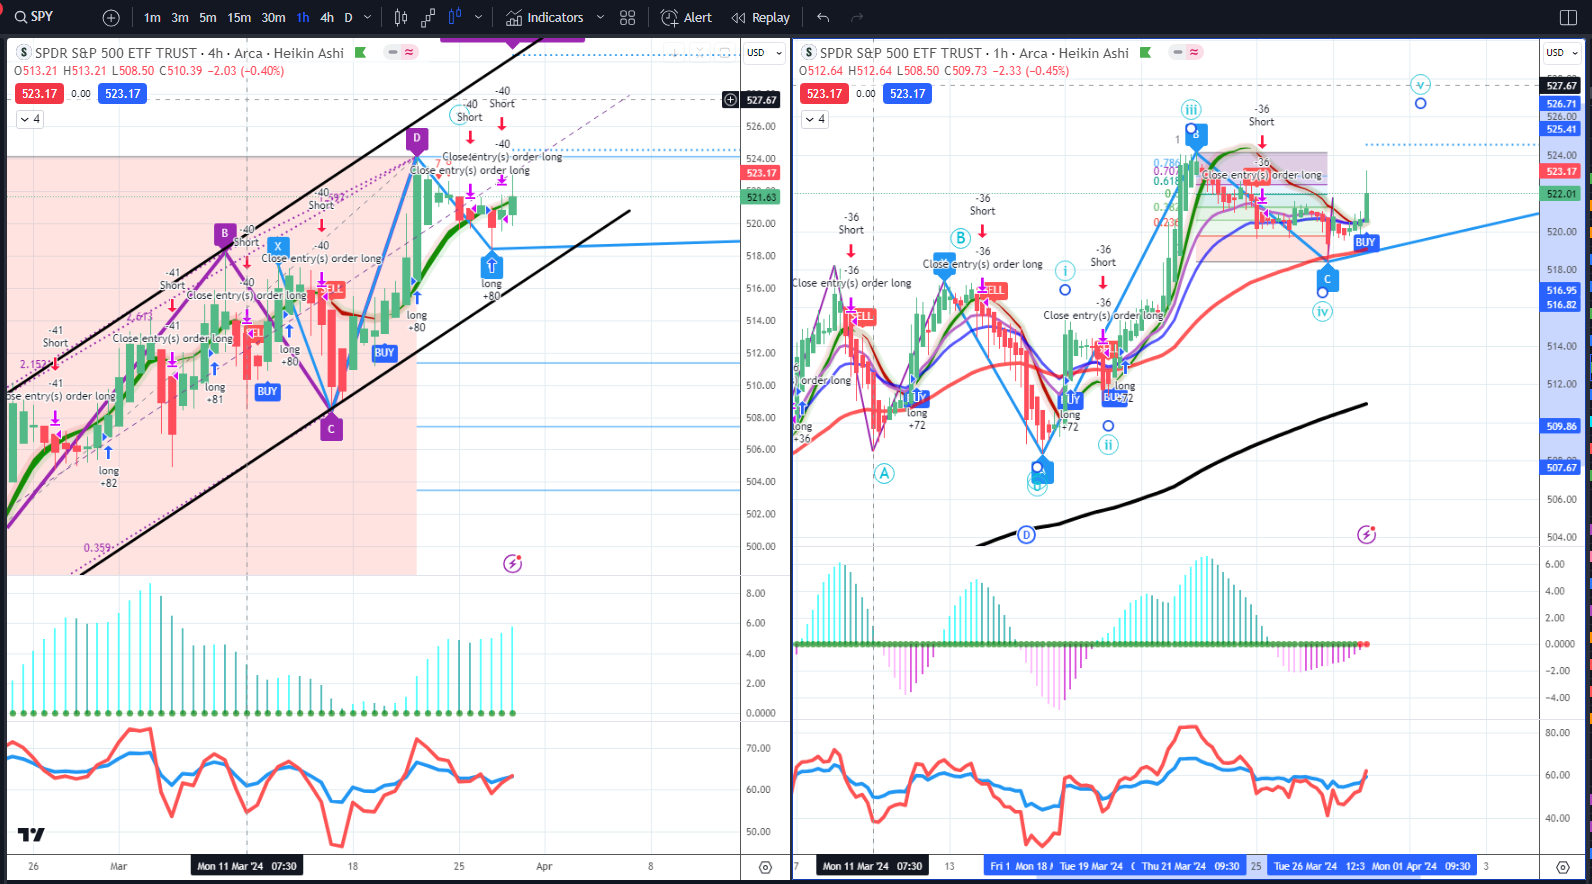Expand the timeframe interval dropdown
The image size is (1592, 884).
(x=368, y=18)
